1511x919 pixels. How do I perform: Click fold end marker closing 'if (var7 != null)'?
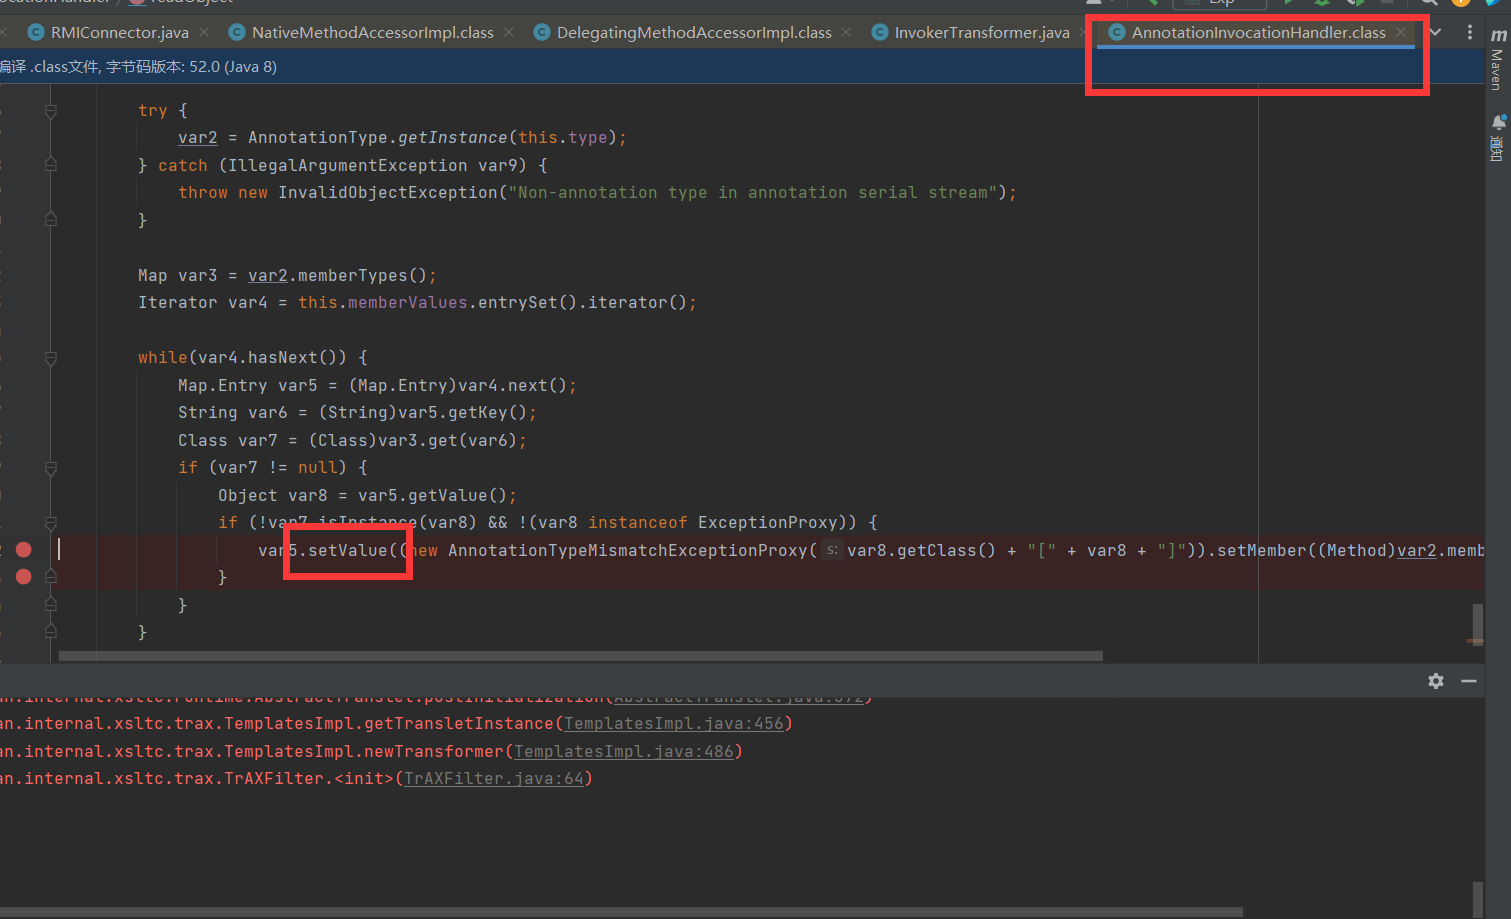[x=51, y=605]
